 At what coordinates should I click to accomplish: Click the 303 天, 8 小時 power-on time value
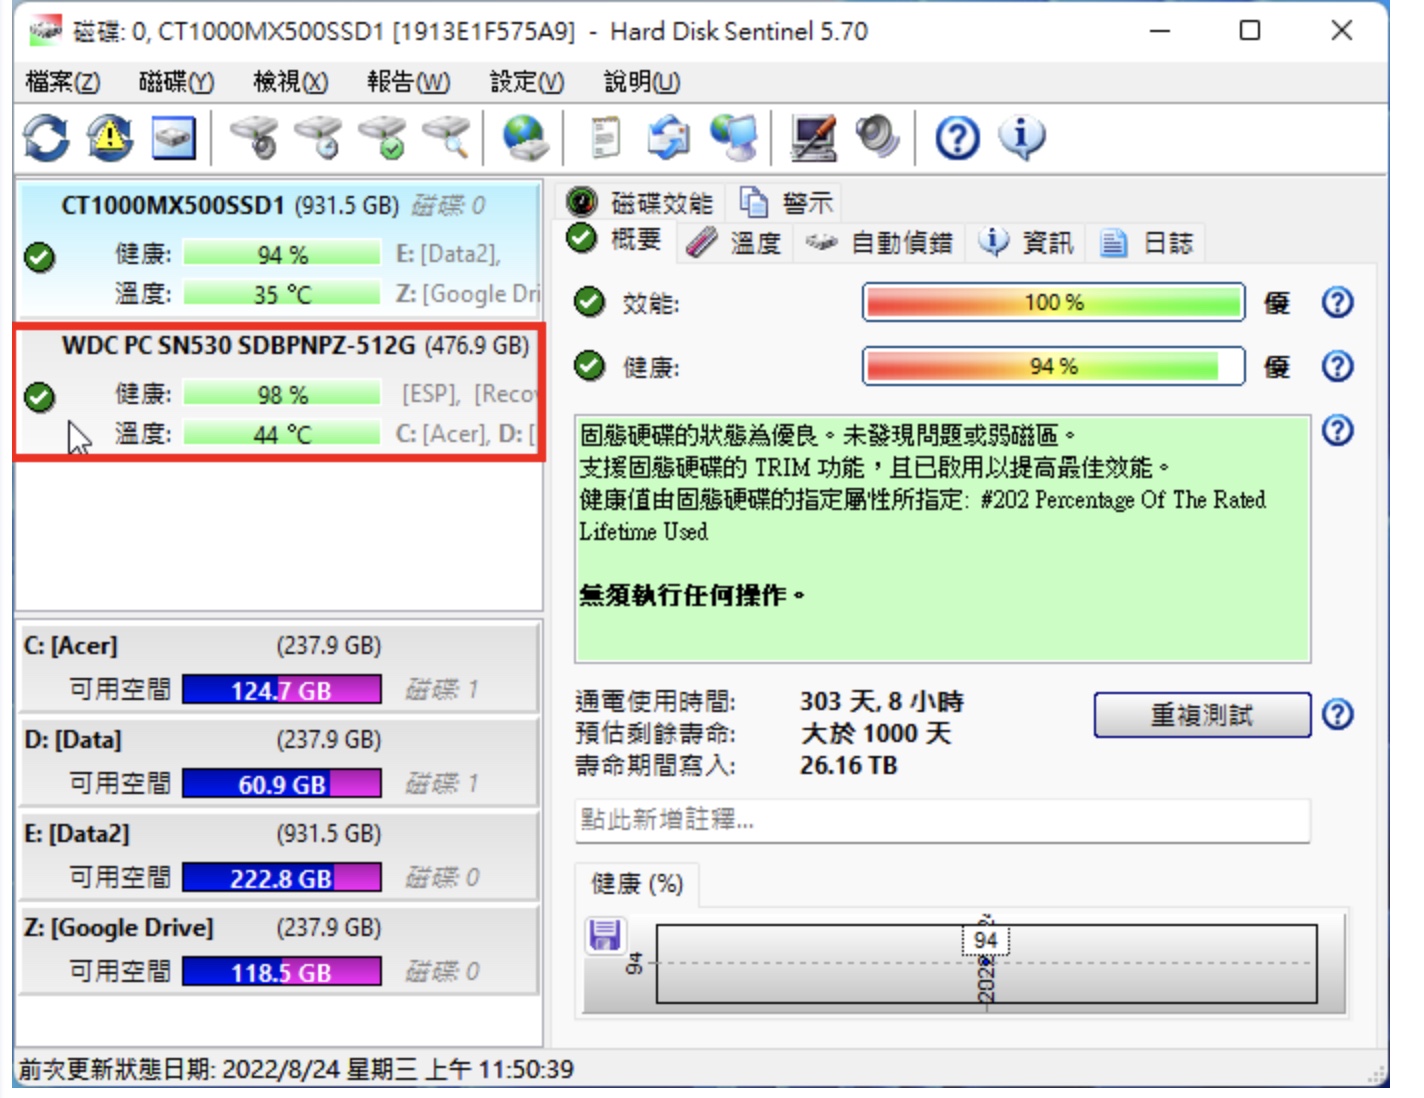coord(882,702)
